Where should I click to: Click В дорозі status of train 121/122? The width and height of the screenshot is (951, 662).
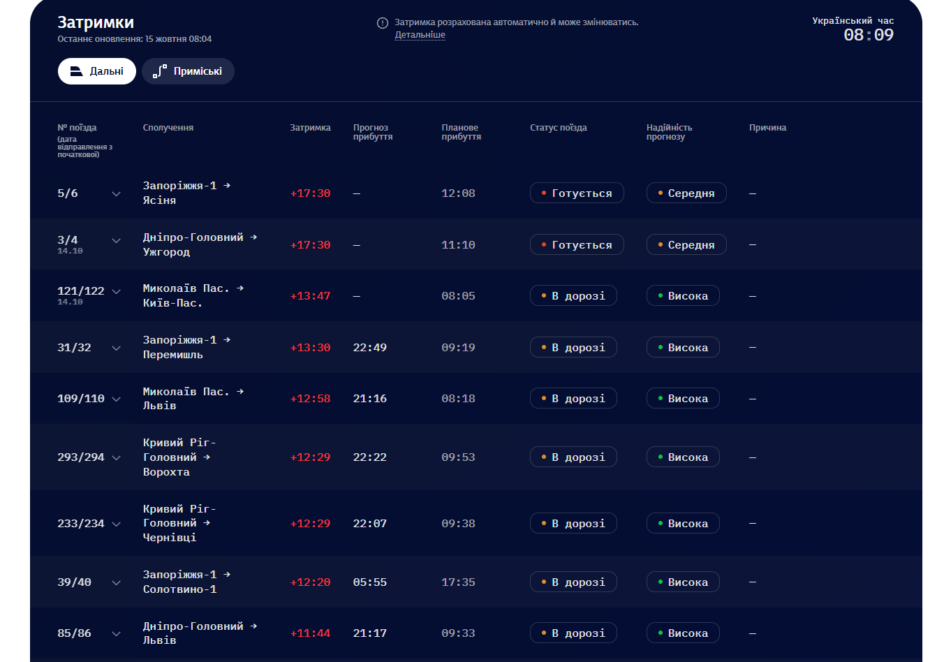click(x=573, y=296)
